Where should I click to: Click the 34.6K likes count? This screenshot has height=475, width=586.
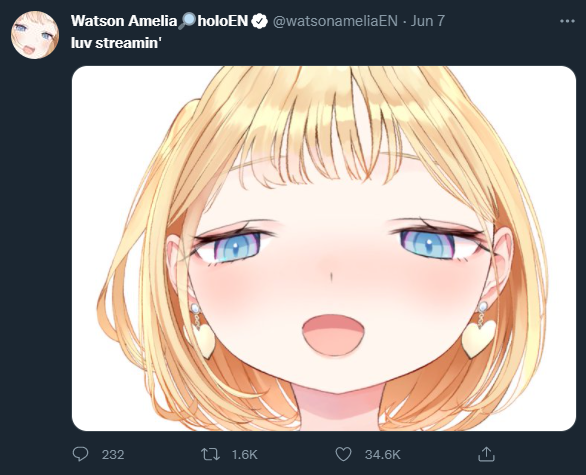(x=382, y=454)
